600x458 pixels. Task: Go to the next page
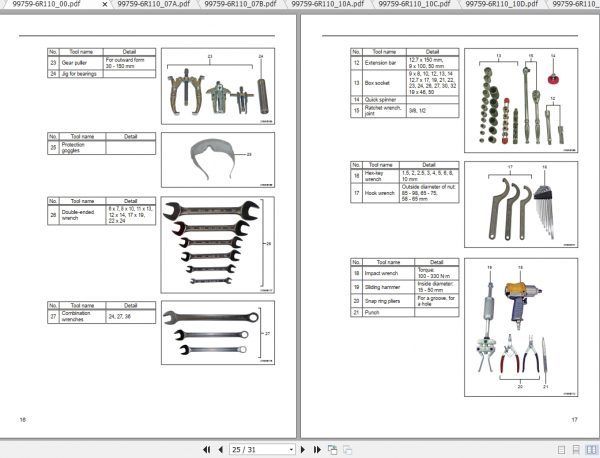pos(303,449)
